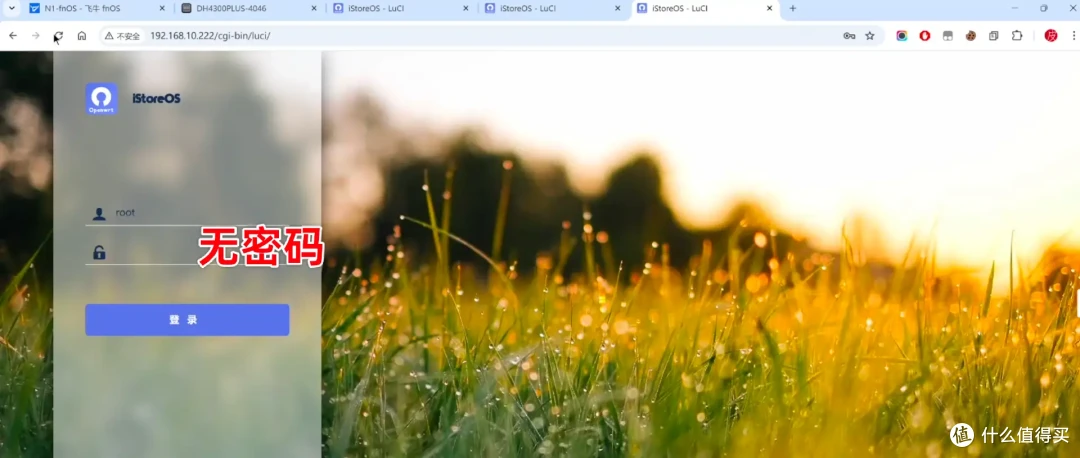Image resolution: width=1080 pixels, height=458 pixels.
Task: Click the browser forward arrow
Action: [36, 36]
